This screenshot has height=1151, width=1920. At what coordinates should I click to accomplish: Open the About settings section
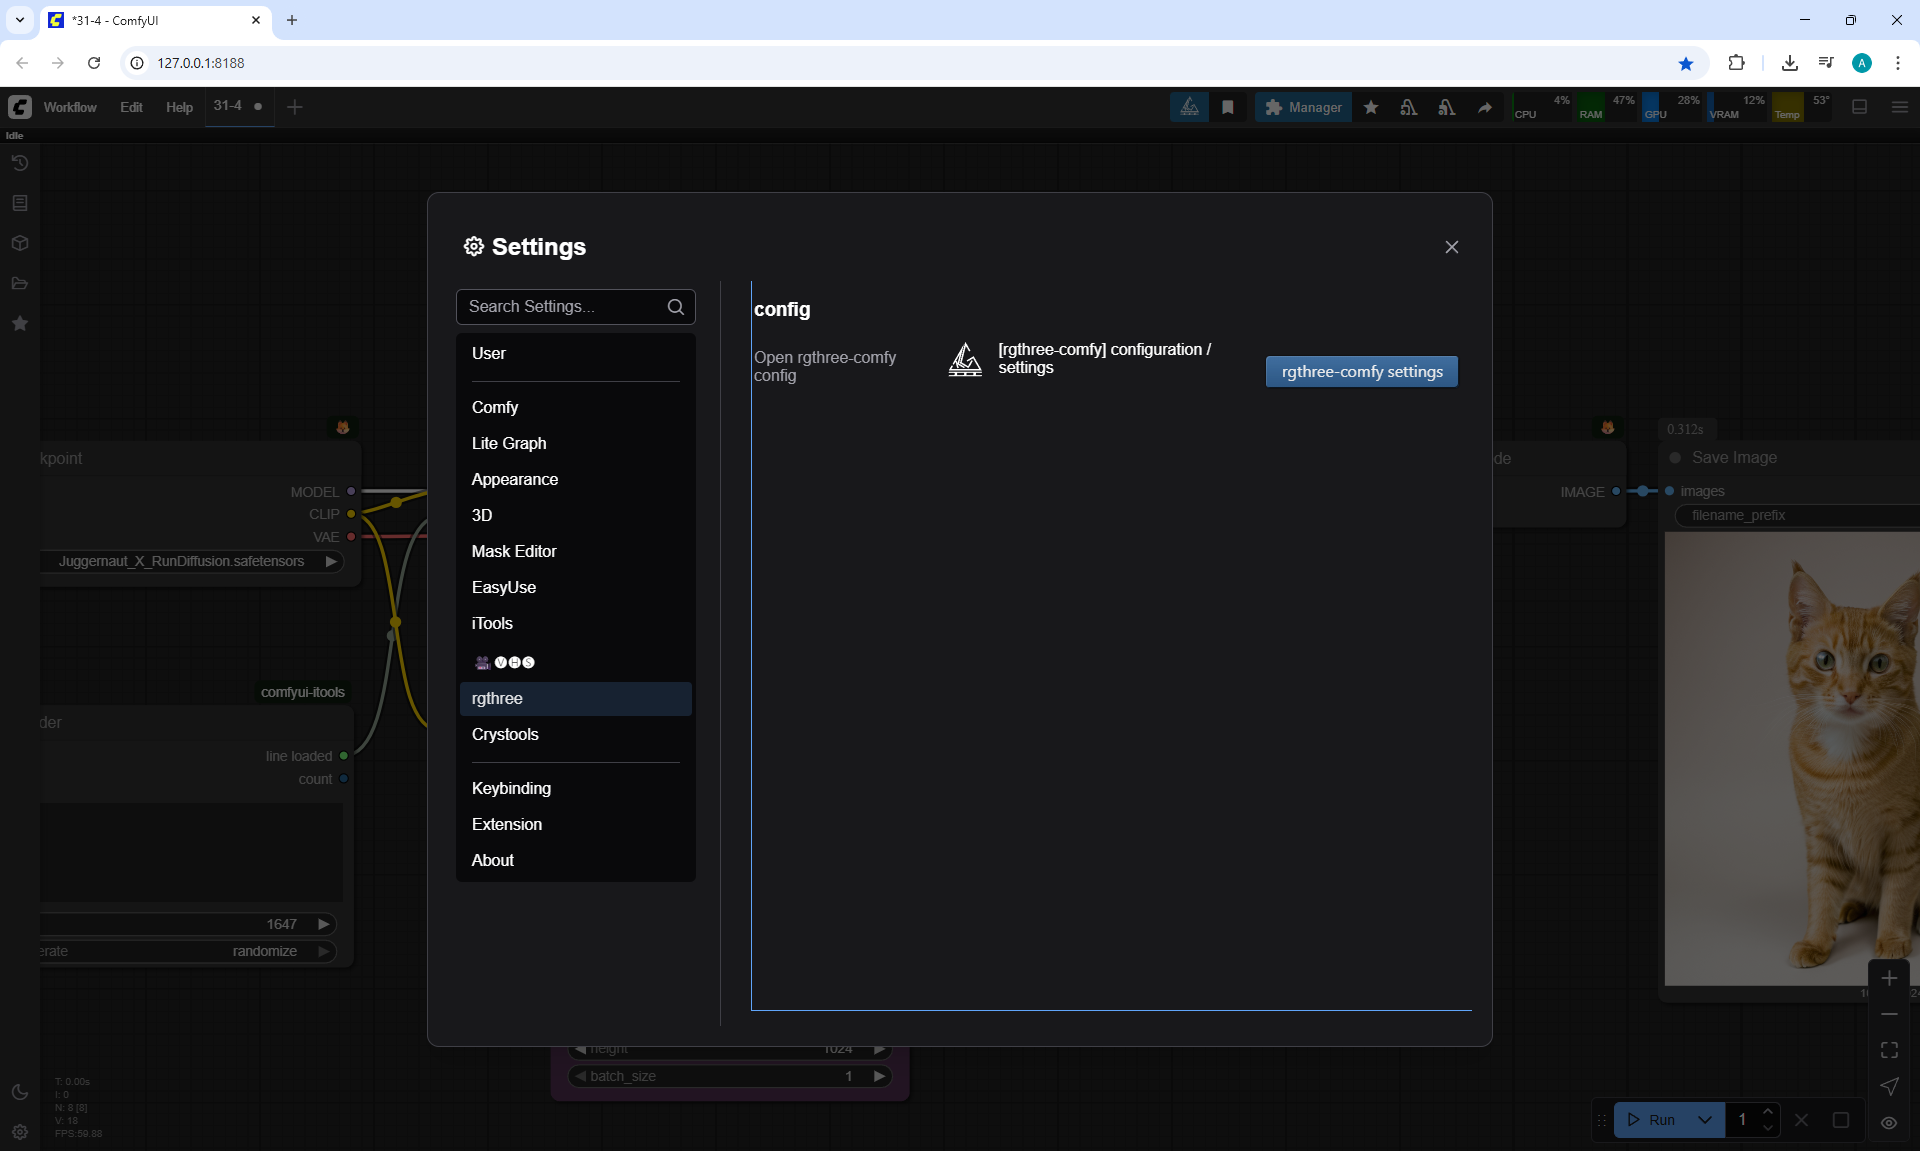(x=493, y=860)
